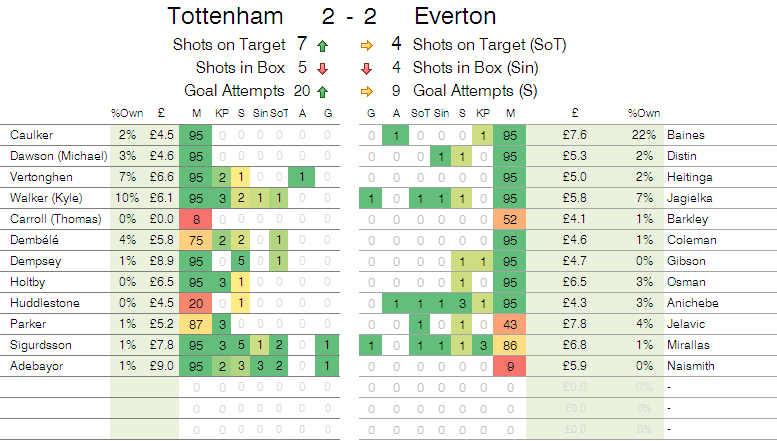Click Naismith's red minutes cell showing 9

tap(510, 366)
